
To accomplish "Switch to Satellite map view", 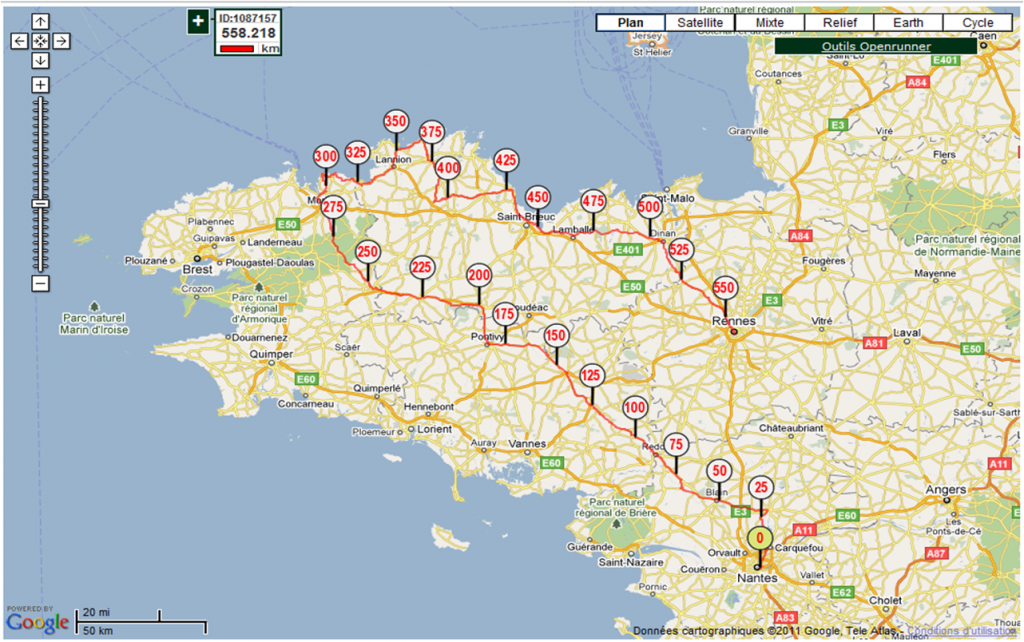I will pyautogui.click(x=700, y=23).
